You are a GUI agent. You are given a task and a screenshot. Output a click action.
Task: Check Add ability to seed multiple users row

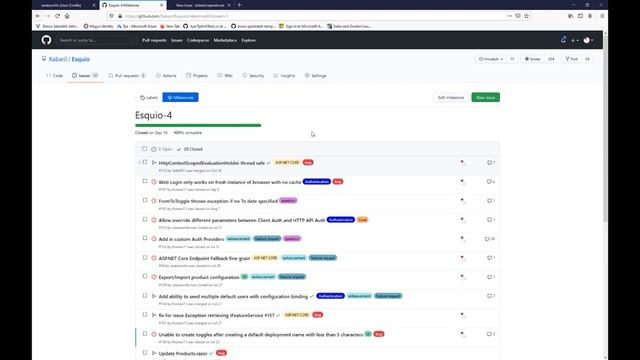[x=144, y=296]
